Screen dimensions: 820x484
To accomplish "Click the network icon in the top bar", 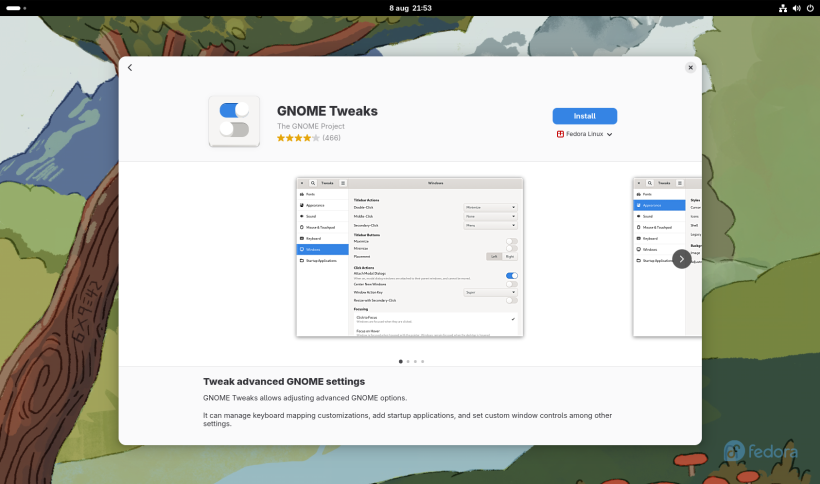I will pos(783,8).
